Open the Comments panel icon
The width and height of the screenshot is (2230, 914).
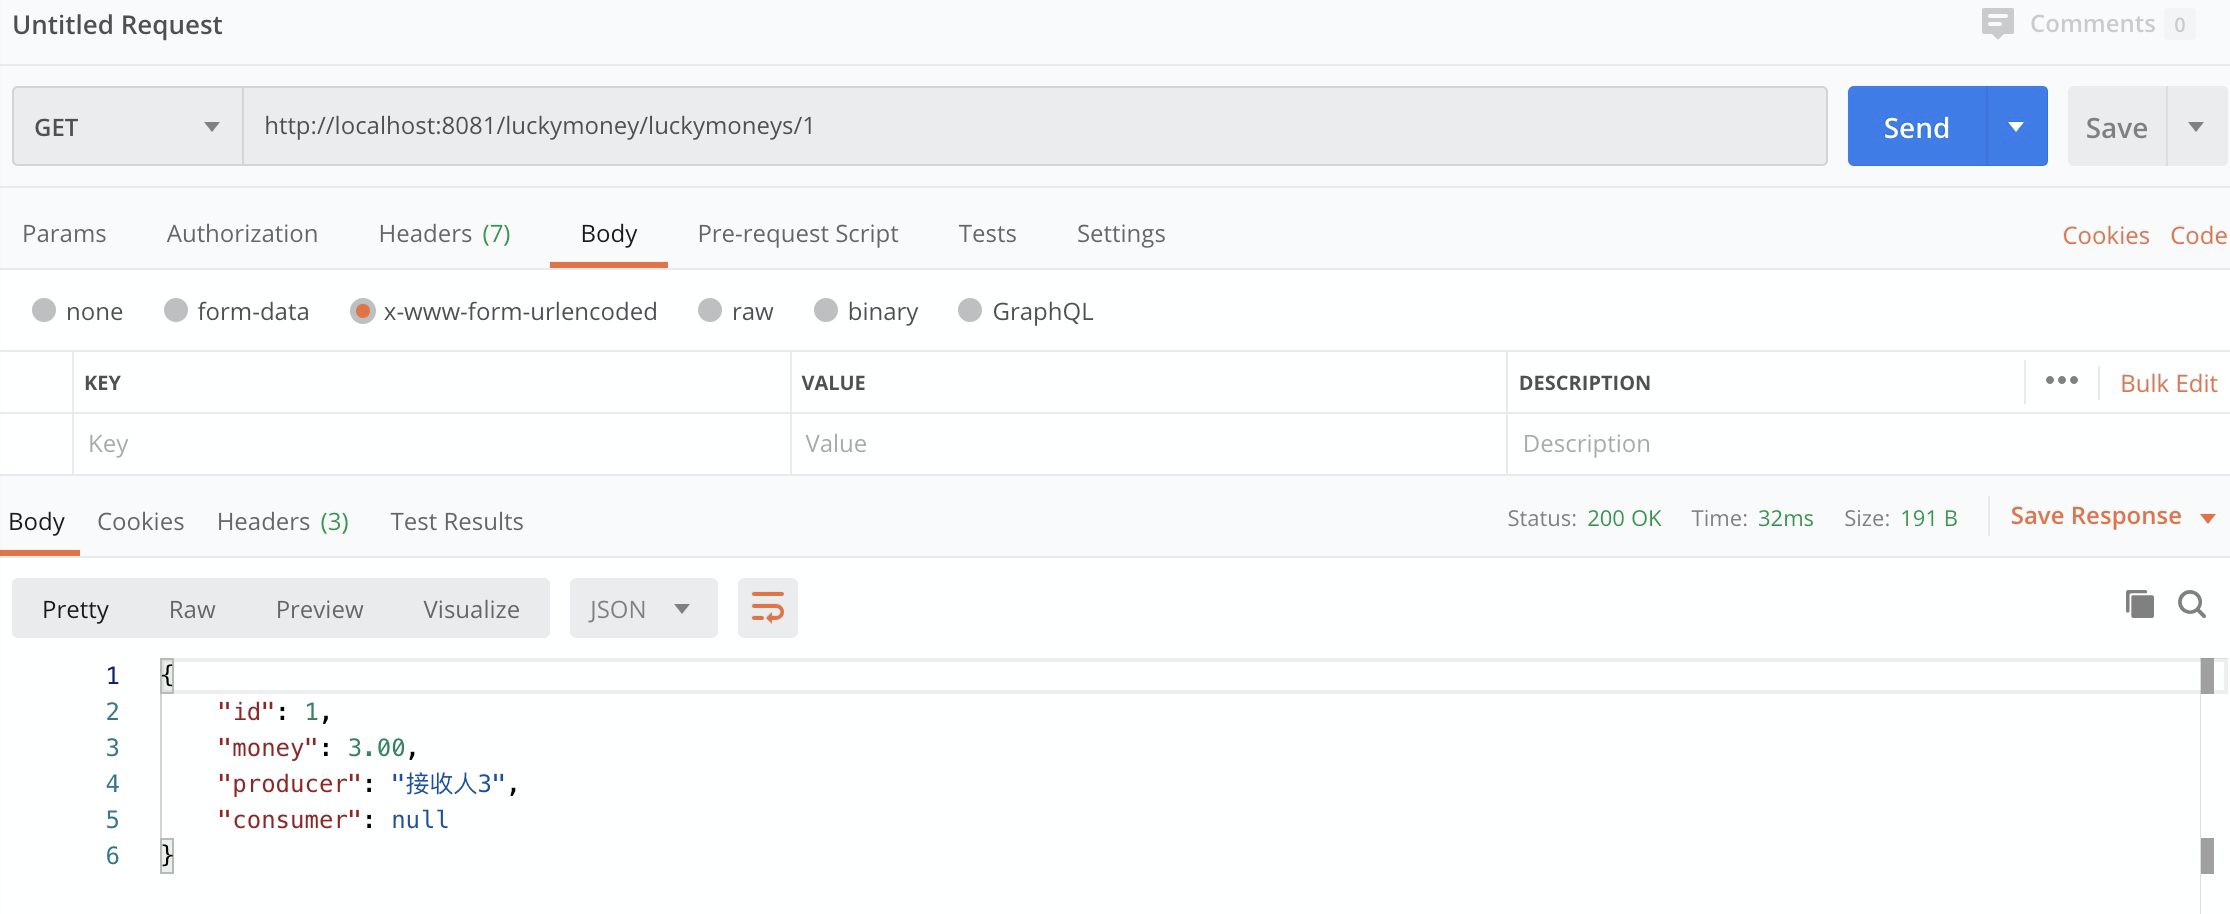[x=1997, y=23]
